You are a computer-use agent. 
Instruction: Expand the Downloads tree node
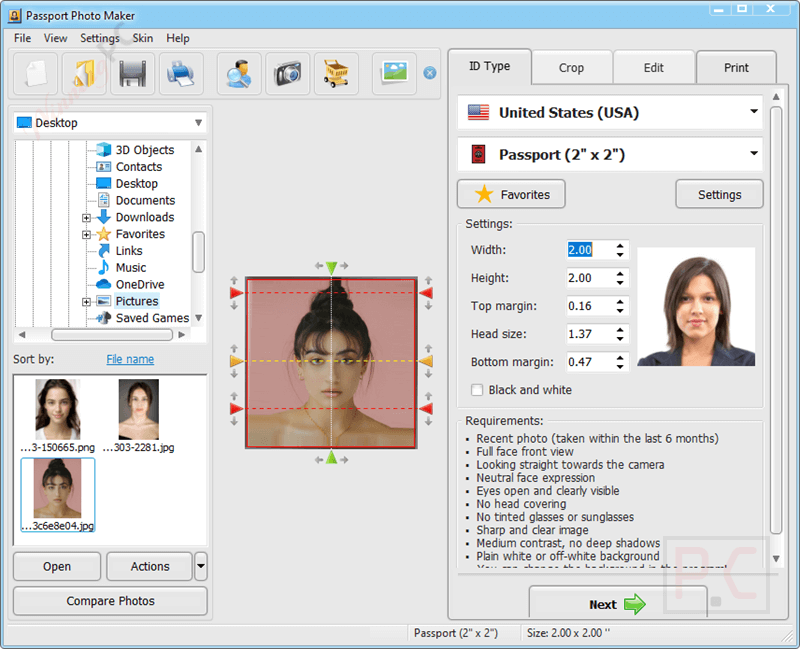pos(86,218)
